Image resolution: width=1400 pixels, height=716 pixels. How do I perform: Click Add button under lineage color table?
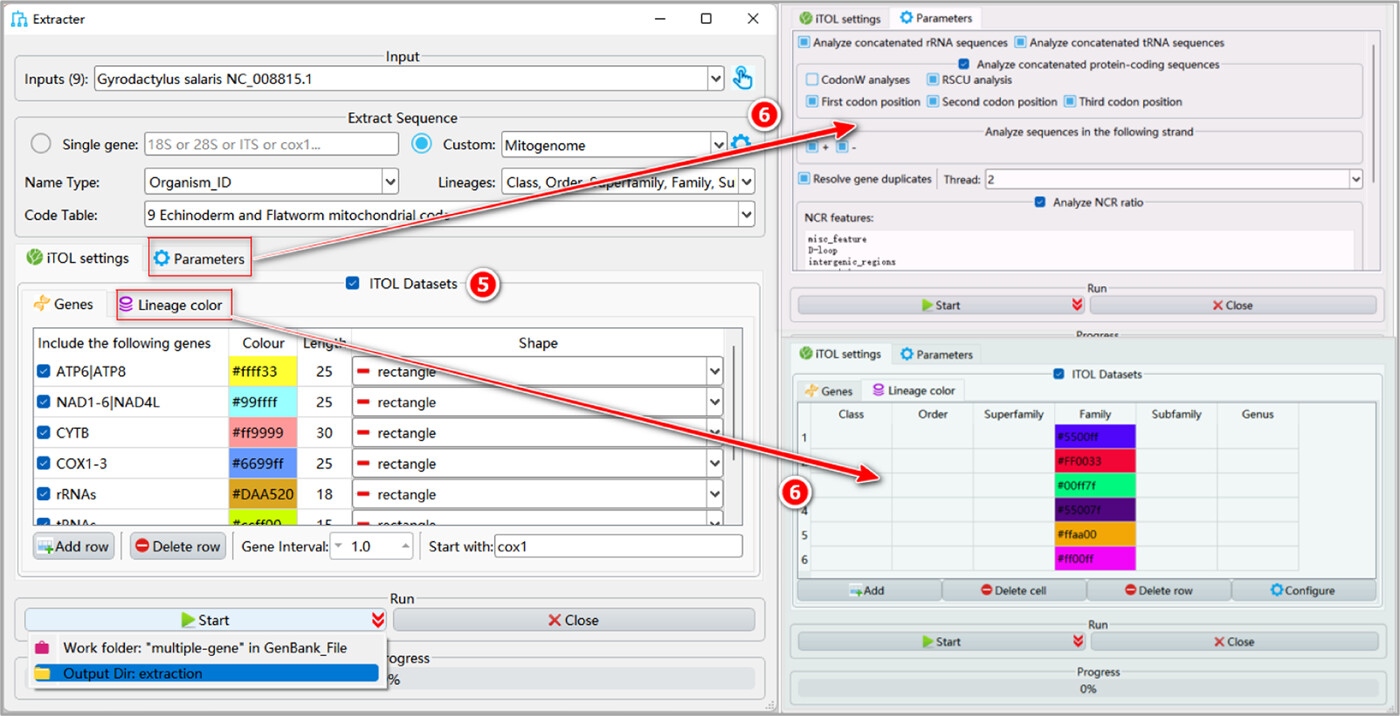pos(869,590)
